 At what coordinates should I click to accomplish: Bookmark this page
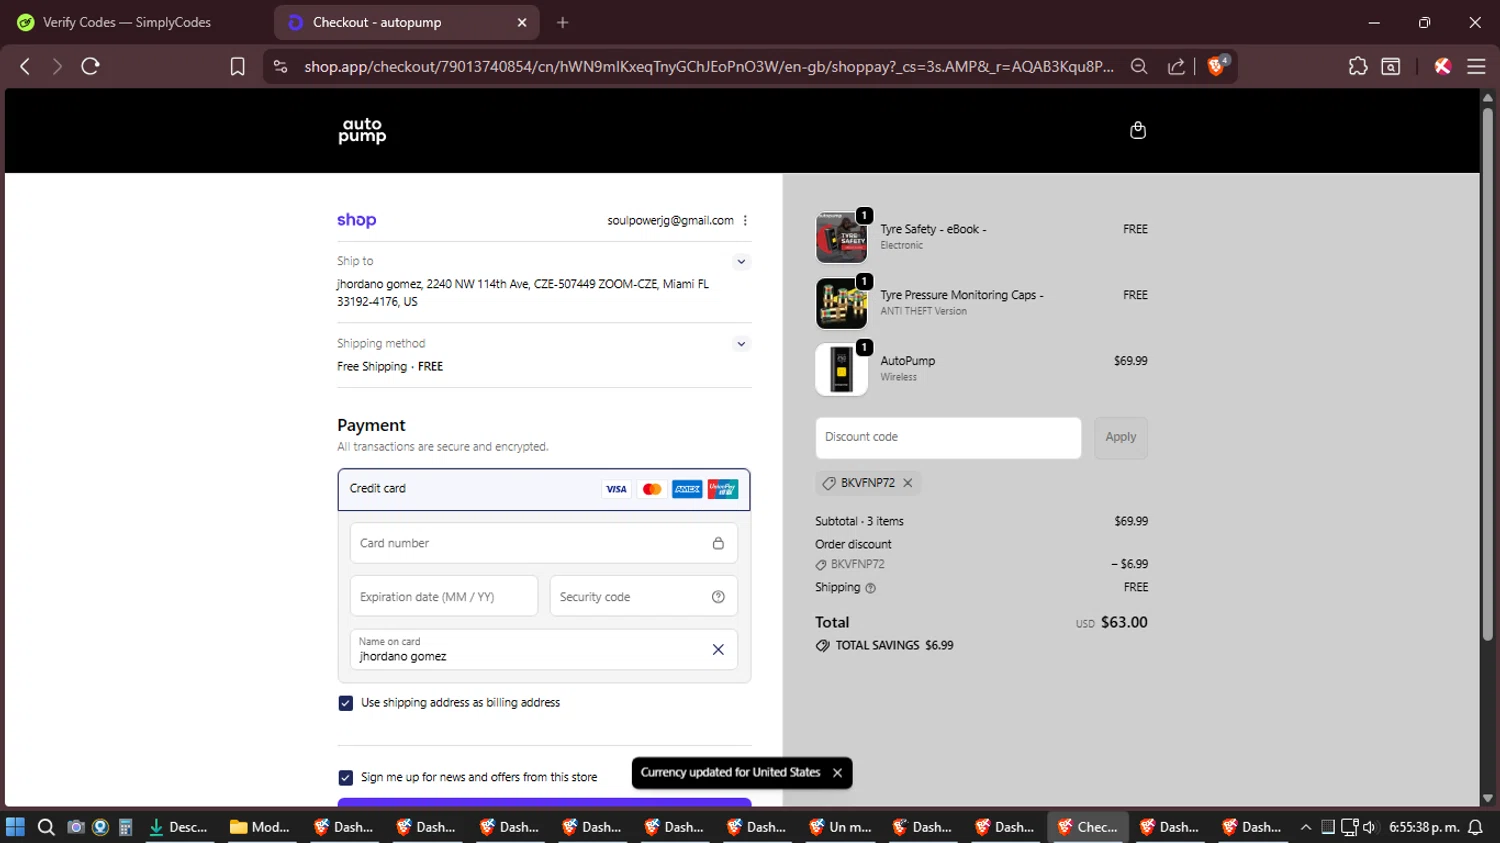coord(237,66)
